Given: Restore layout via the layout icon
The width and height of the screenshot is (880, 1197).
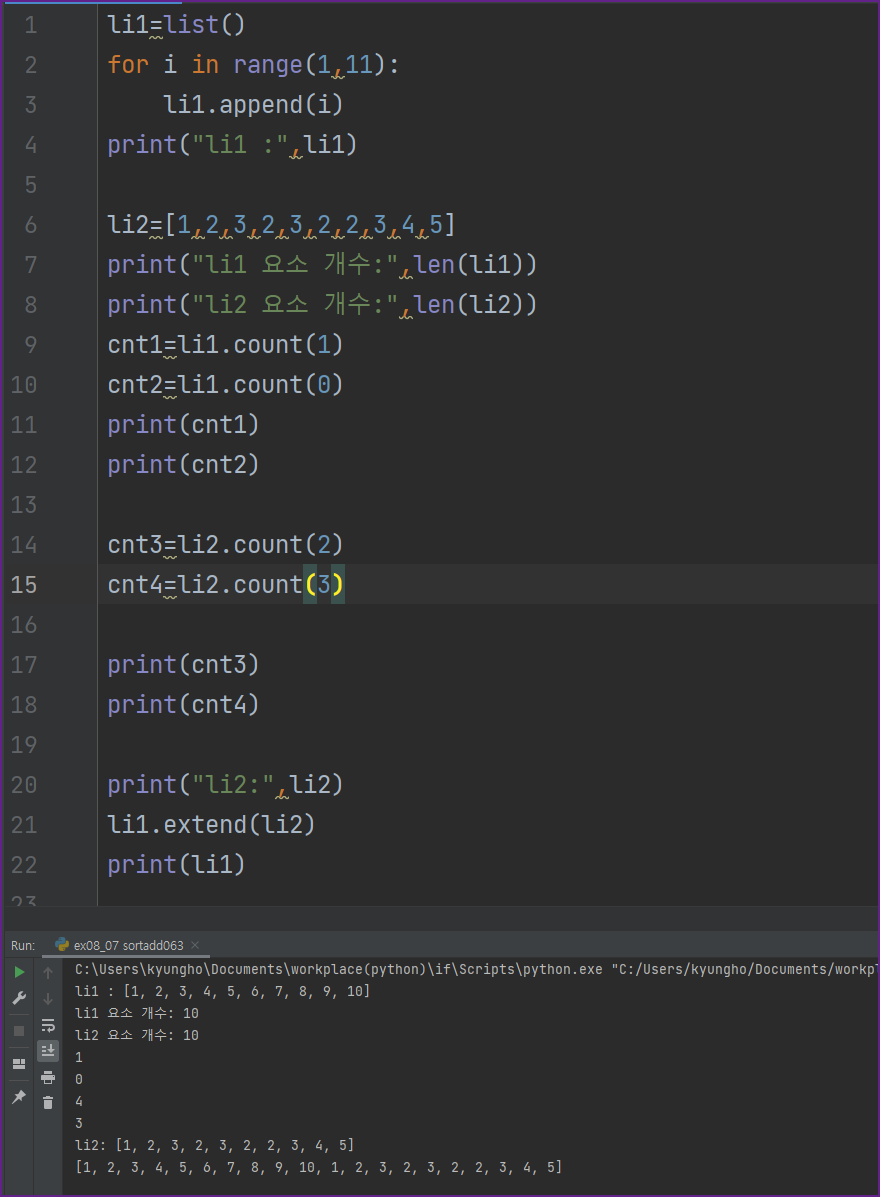Looking at the screenshot, I should (19, 1063).
